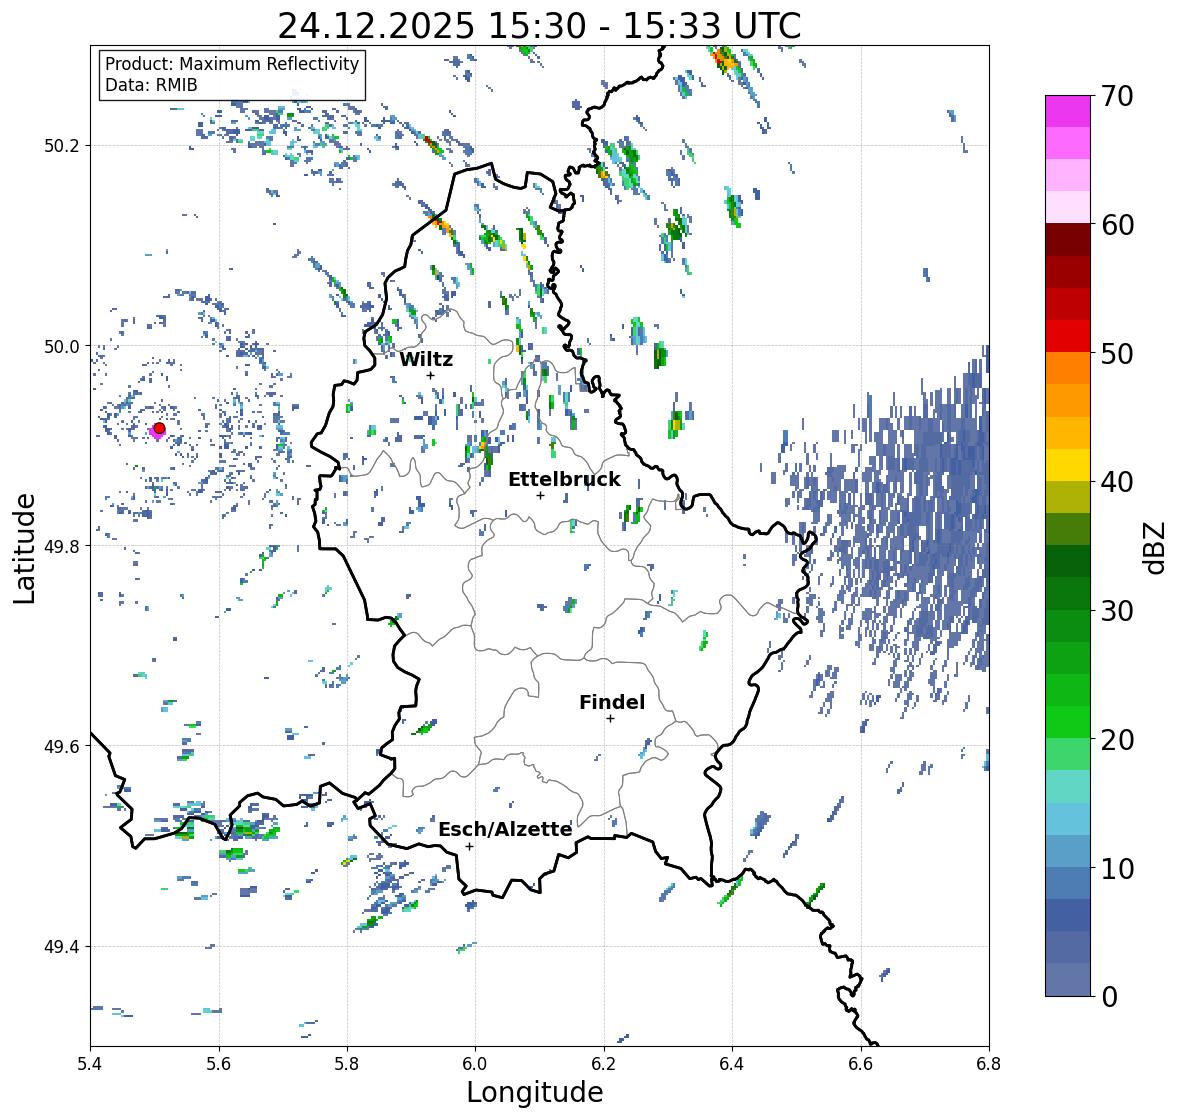Click the Ettelbruck station label

click(x=565, y=480)
